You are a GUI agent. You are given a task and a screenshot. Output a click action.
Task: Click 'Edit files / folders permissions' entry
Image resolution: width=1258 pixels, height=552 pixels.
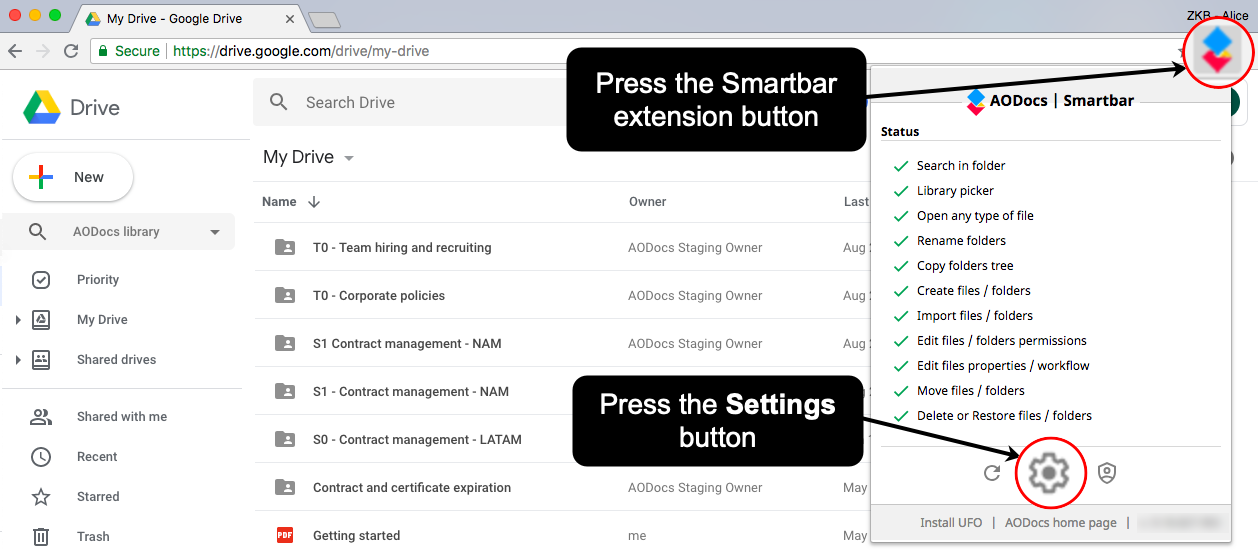(x=1002, y=341)
